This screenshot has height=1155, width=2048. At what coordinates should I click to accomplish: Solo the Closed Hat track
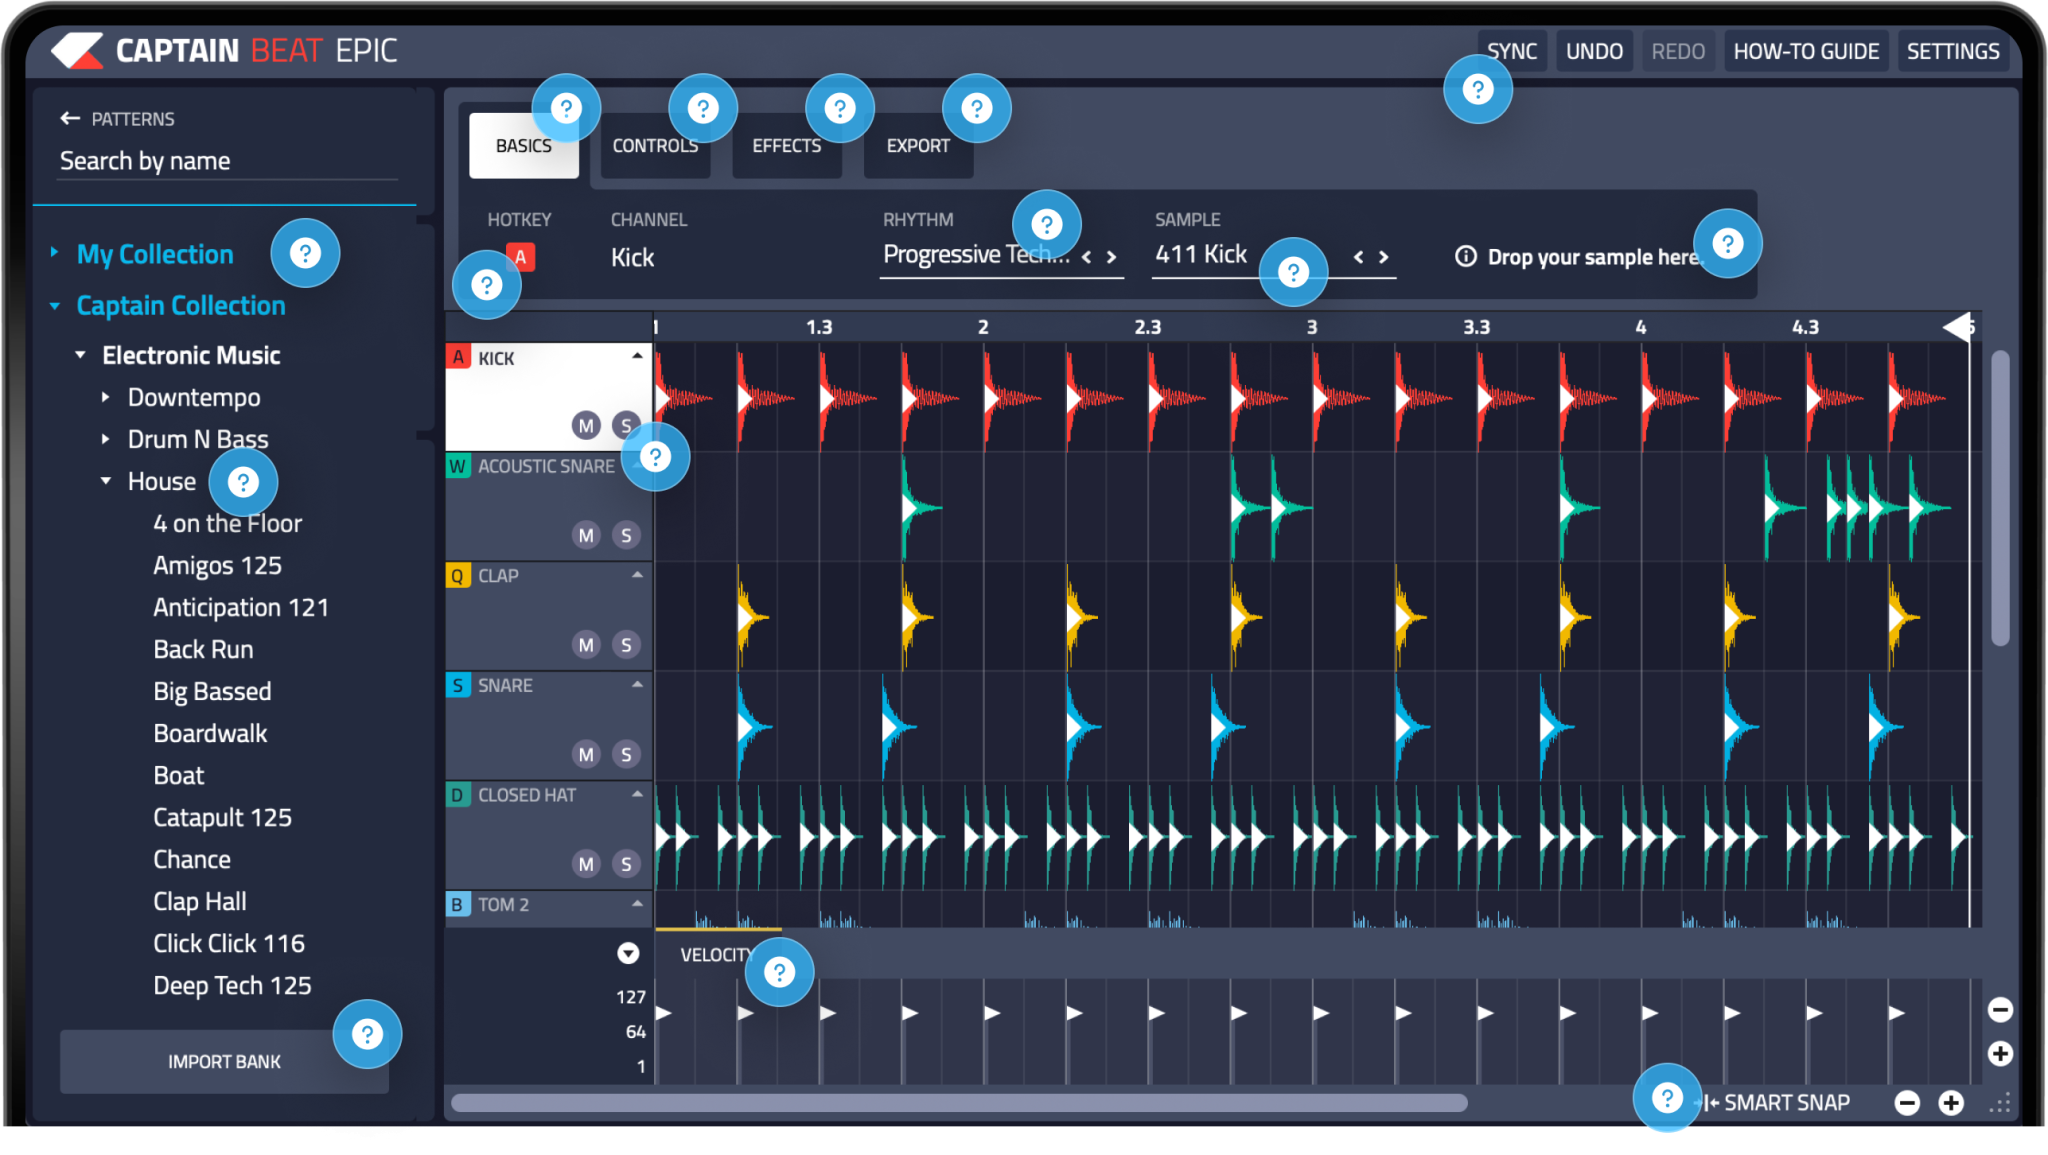click(x=626, y=864)
